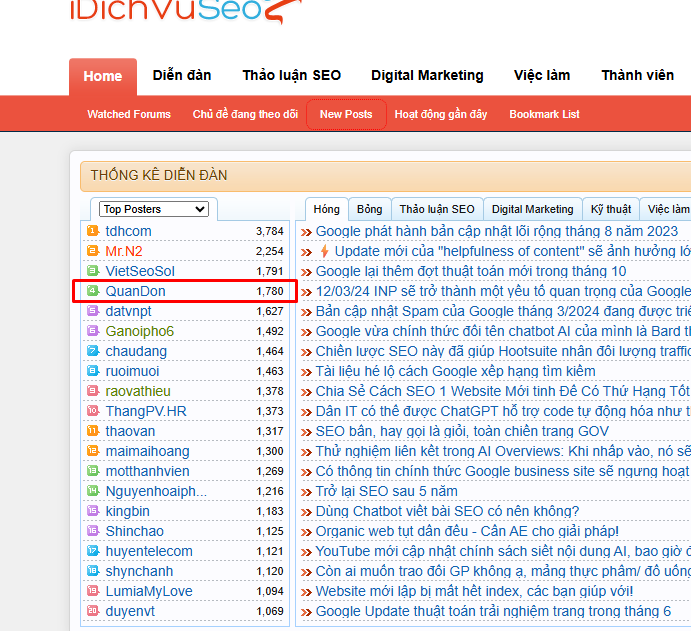
Task: Open the Việc làm navigation item
Action: pos(542,75)
